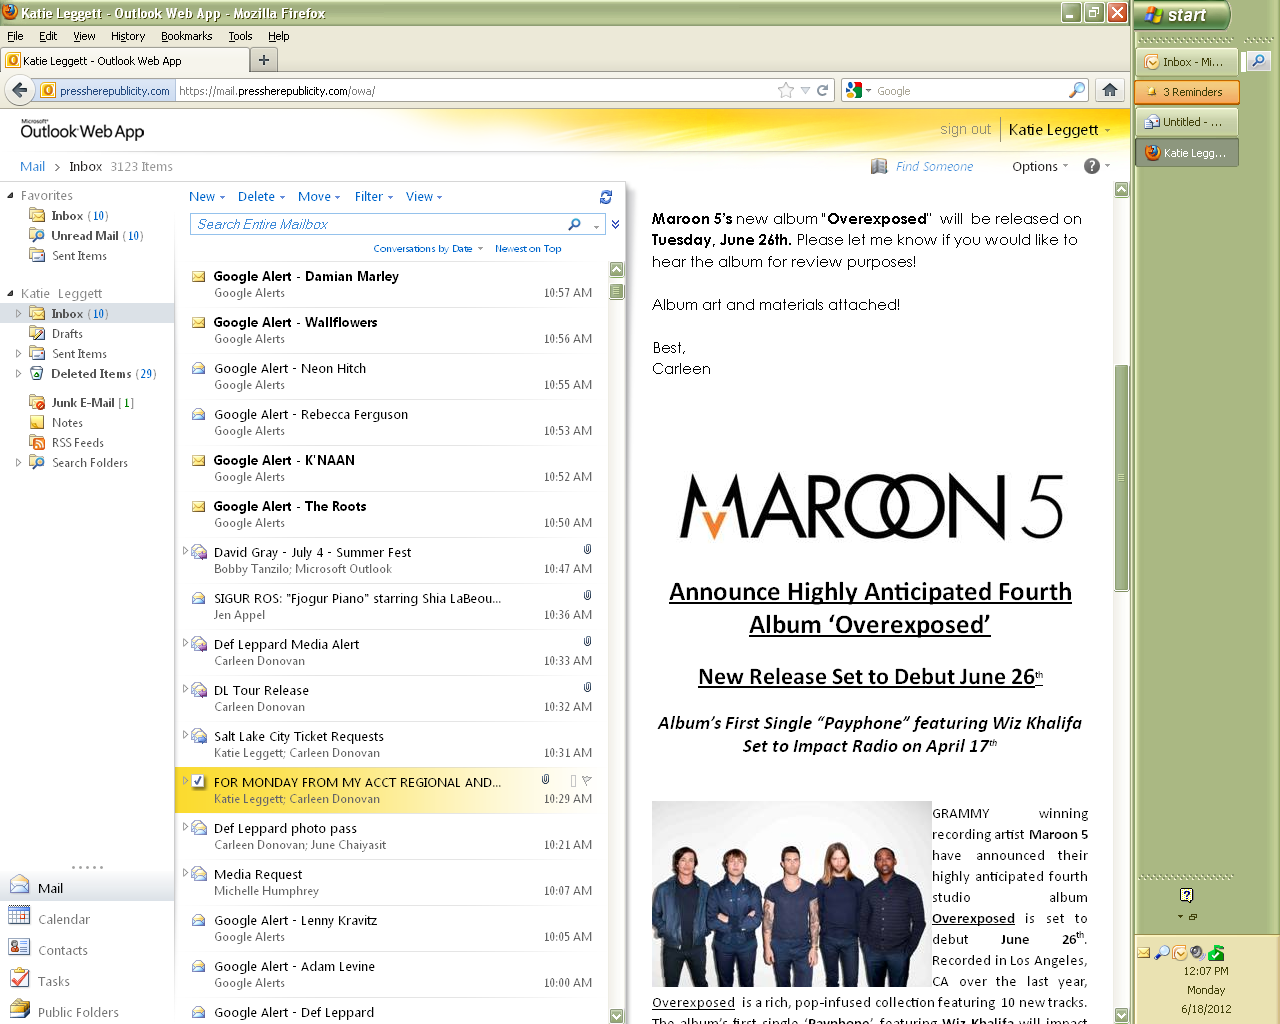Click the address book icon beside Find Someone

[879, 166]
